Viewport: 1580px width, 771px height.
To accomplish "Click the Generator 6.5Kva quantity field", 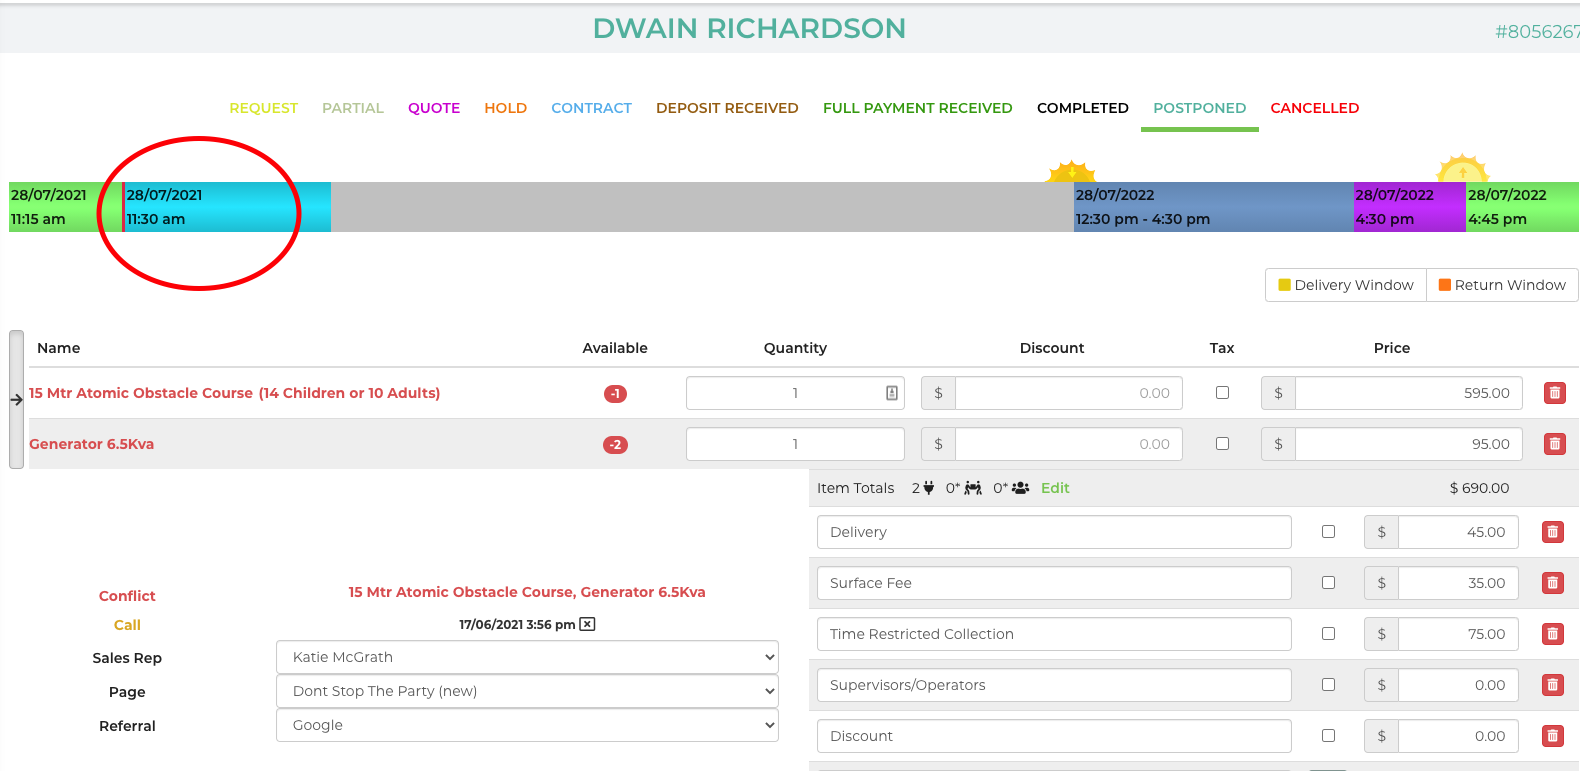I will (795, 444).
